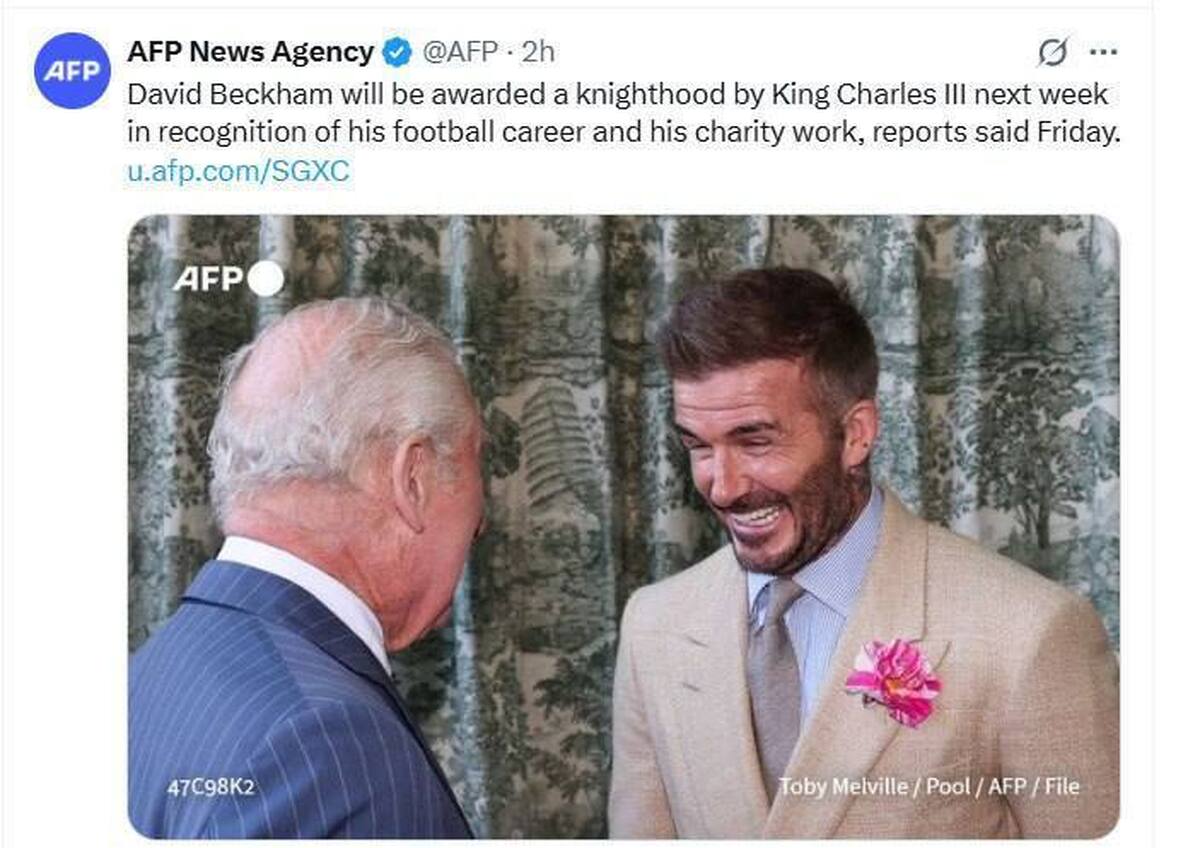Click the pink flower on the beige lapel
Screen dimensions: 1200x848
coord(893,680)
